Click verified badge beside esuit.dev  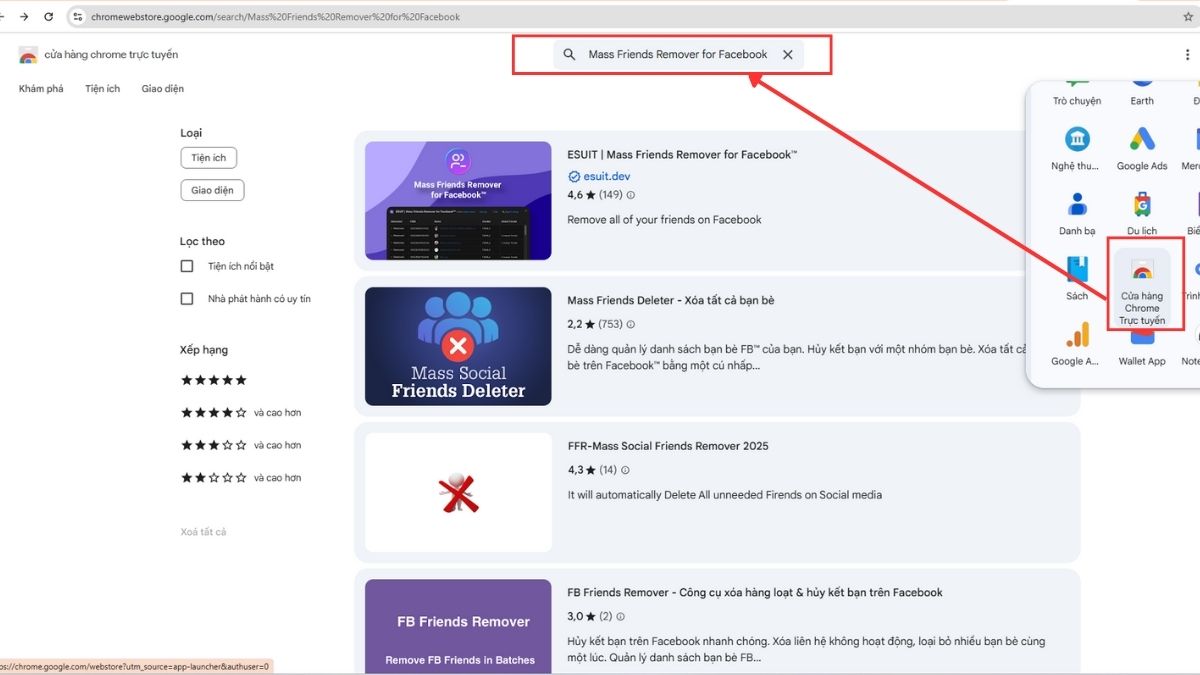point(574,177)
